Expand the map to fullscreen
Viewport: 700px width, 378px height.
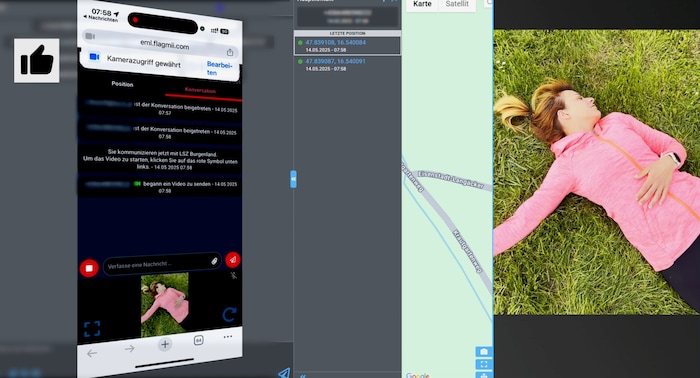[484, 364]
